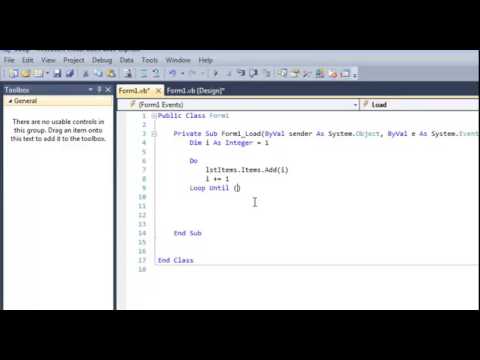
Task: Click the New Project toolbar icon
Action: [x=14, y=73]
